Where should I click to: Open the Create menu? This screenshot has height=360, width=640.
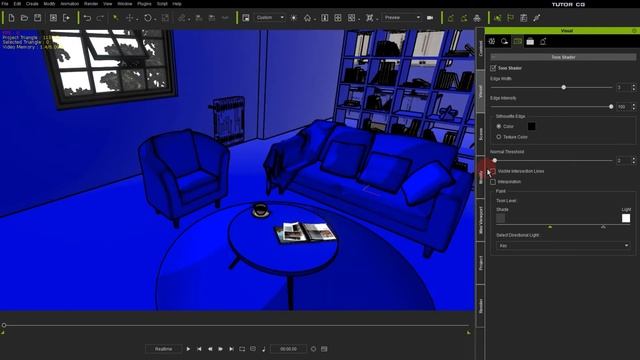[32, 4]
